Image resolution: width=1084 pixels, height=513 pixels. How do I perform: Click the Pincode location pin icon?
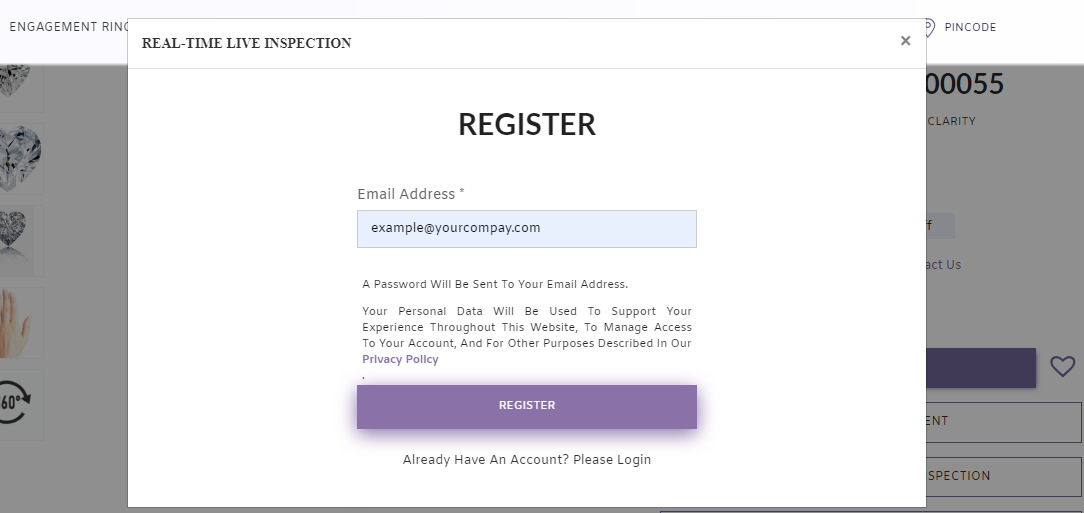(929, 27)
